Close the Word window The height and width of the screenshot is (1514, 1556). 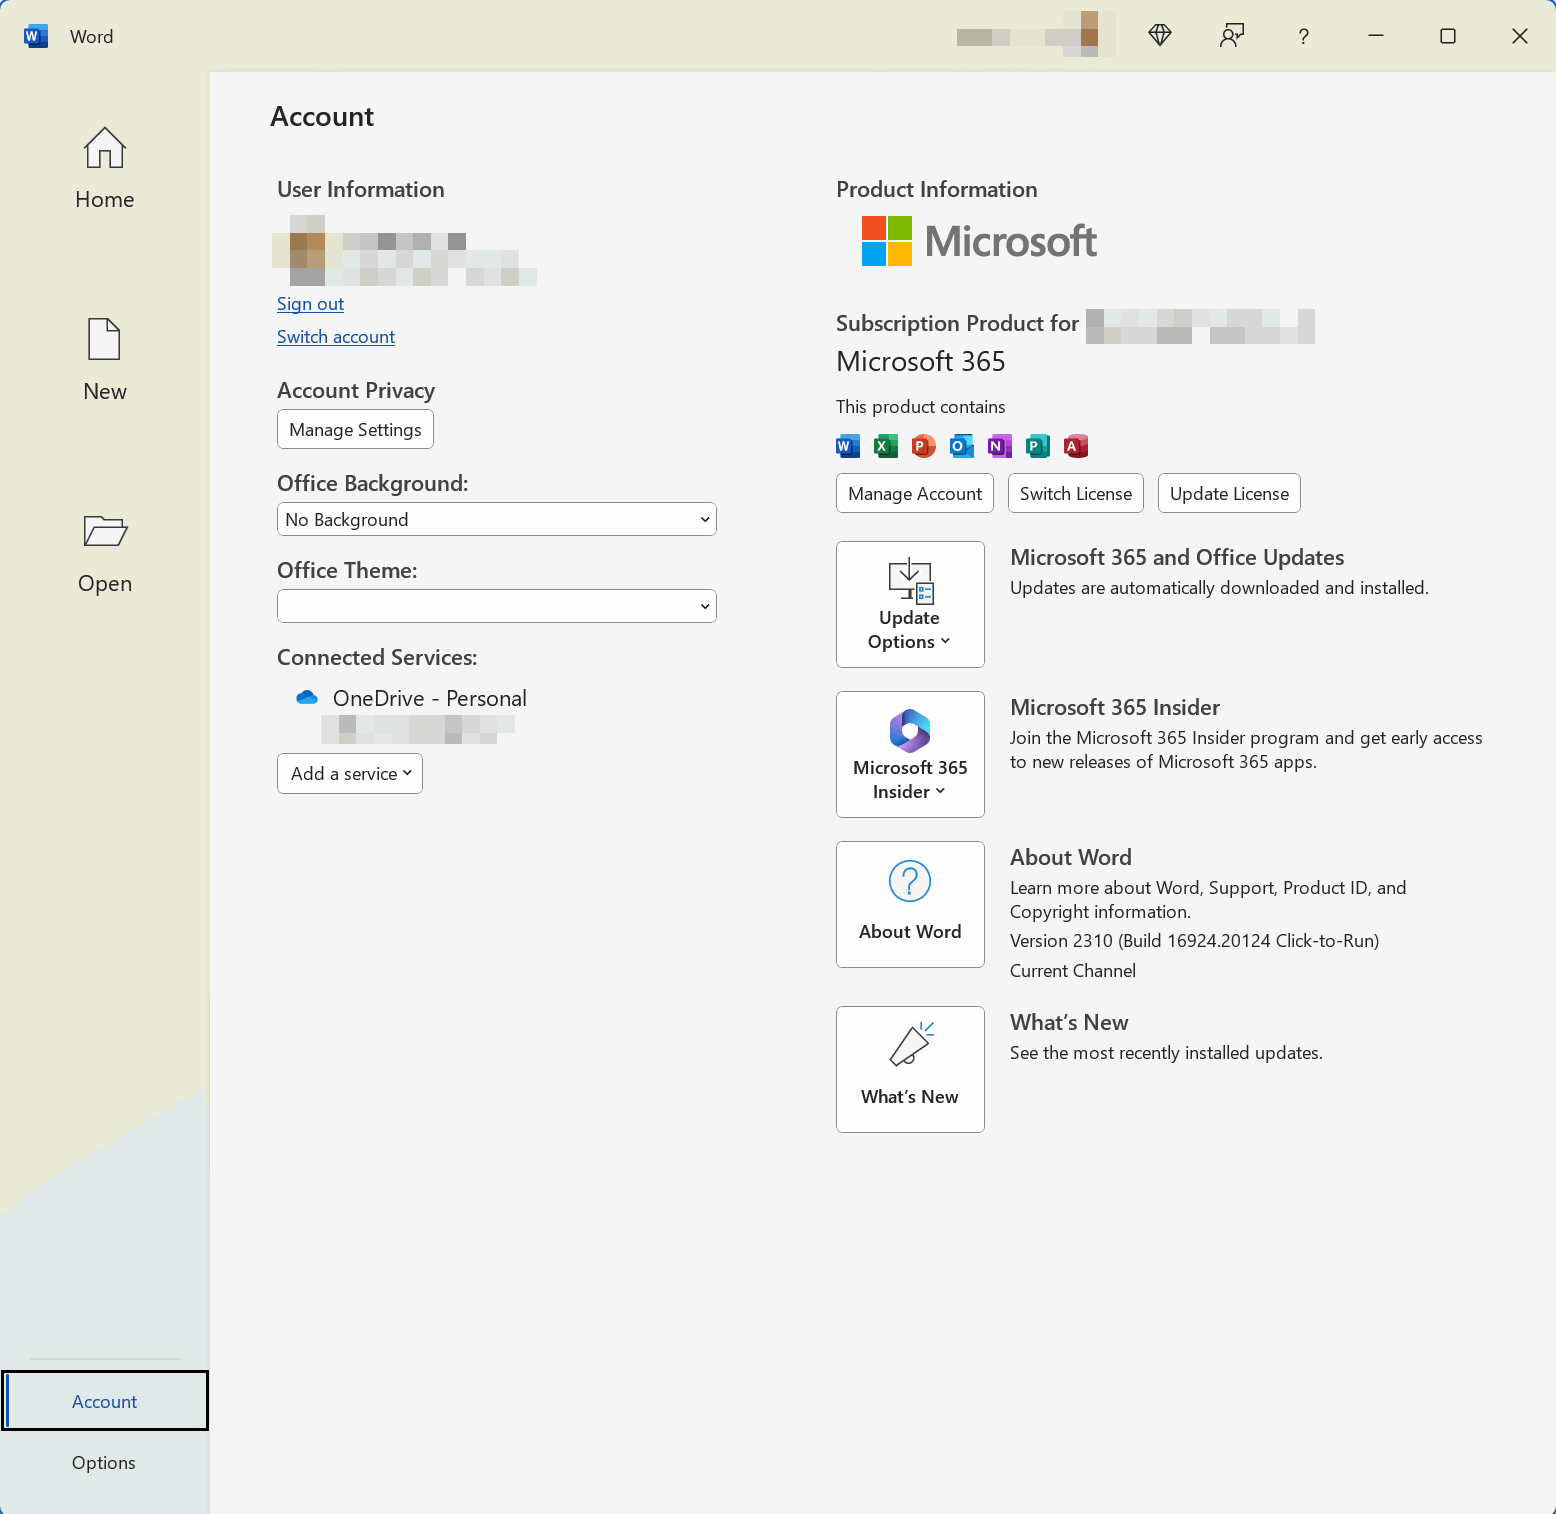pyautogui.click(x=1519, y=36)
